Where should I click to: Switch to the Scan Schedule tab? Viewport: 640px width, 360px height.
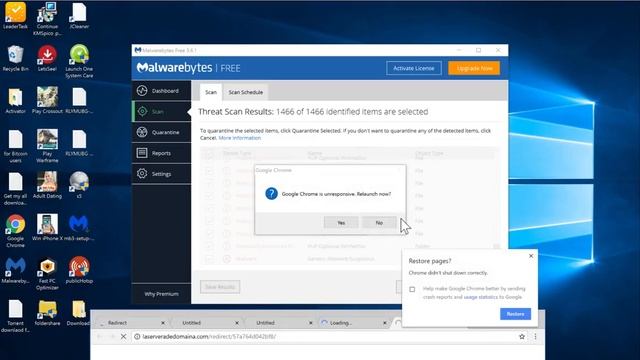(246, 92)
